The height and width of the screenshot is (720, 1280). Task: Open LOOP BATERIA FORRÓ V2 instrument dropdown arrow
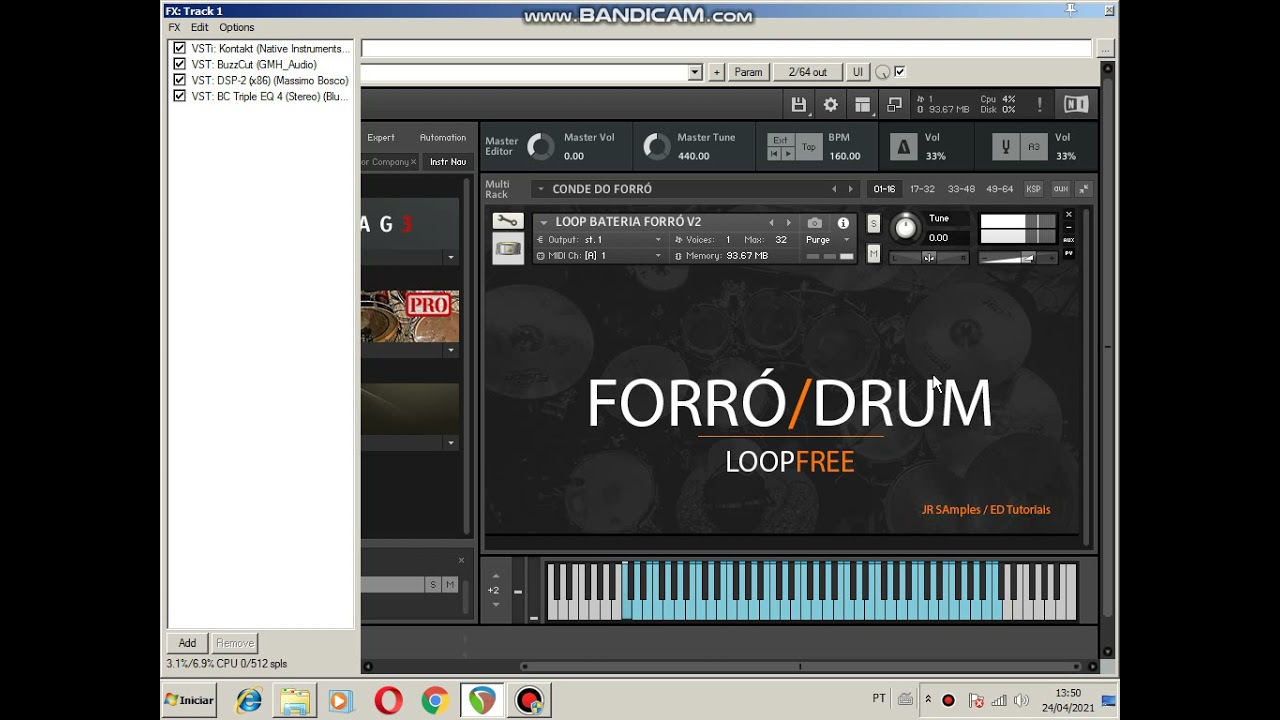[544, 223]
